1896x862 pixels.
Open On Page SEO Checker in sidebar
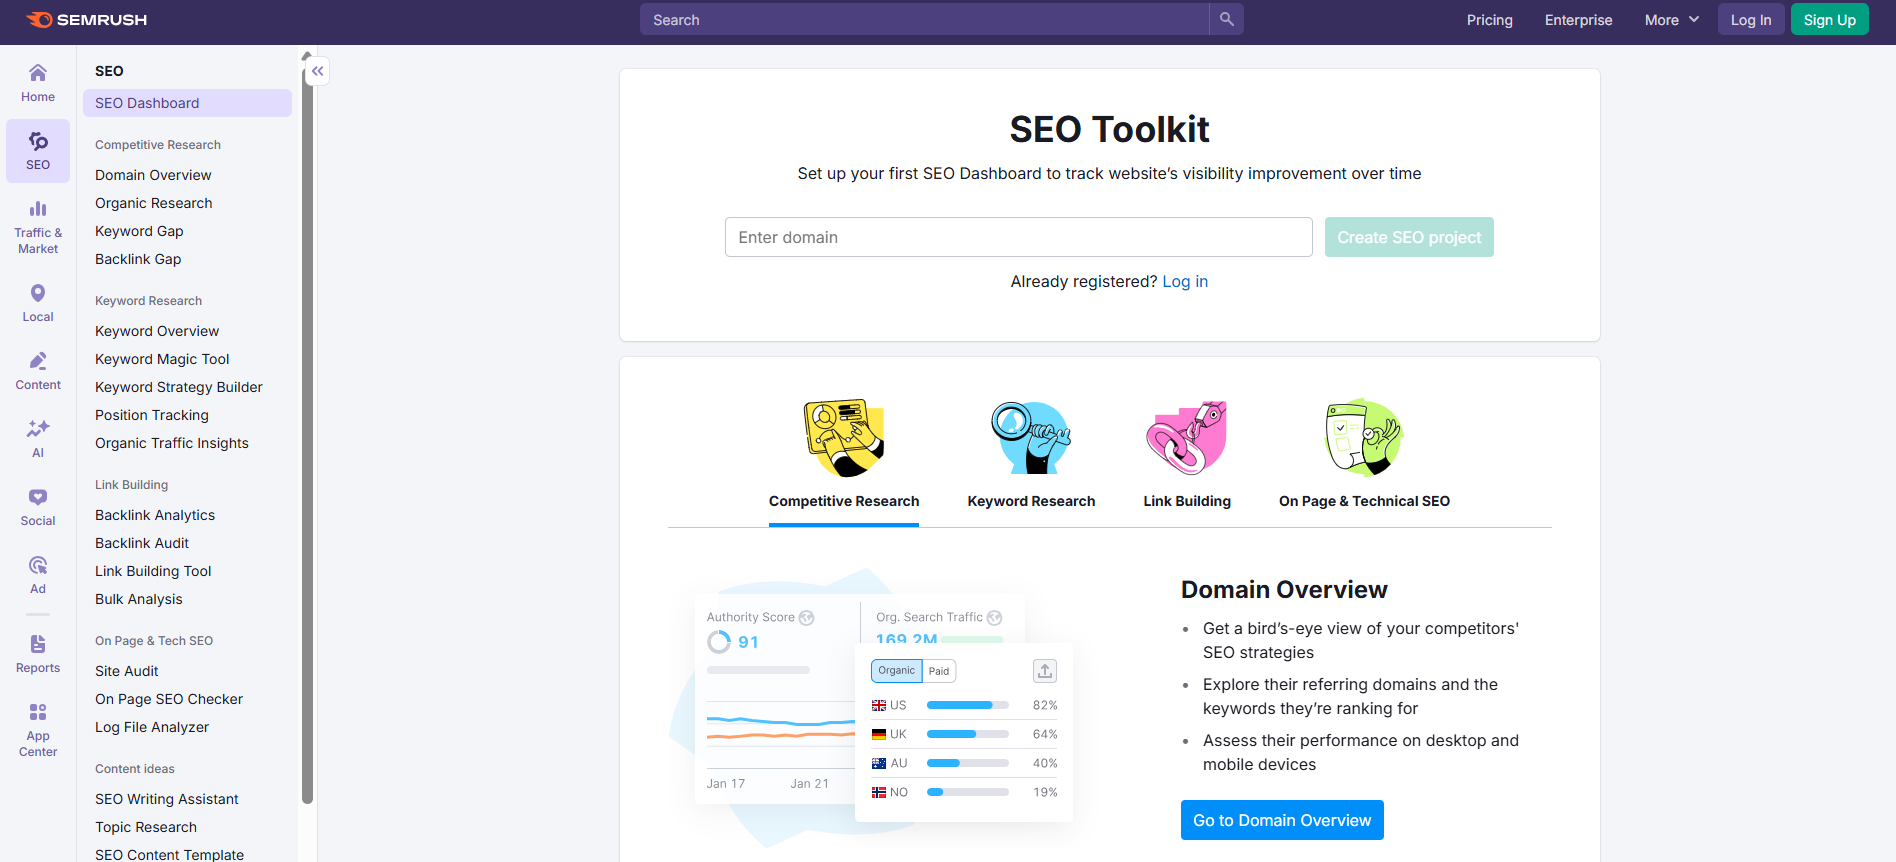pos(169,699)
